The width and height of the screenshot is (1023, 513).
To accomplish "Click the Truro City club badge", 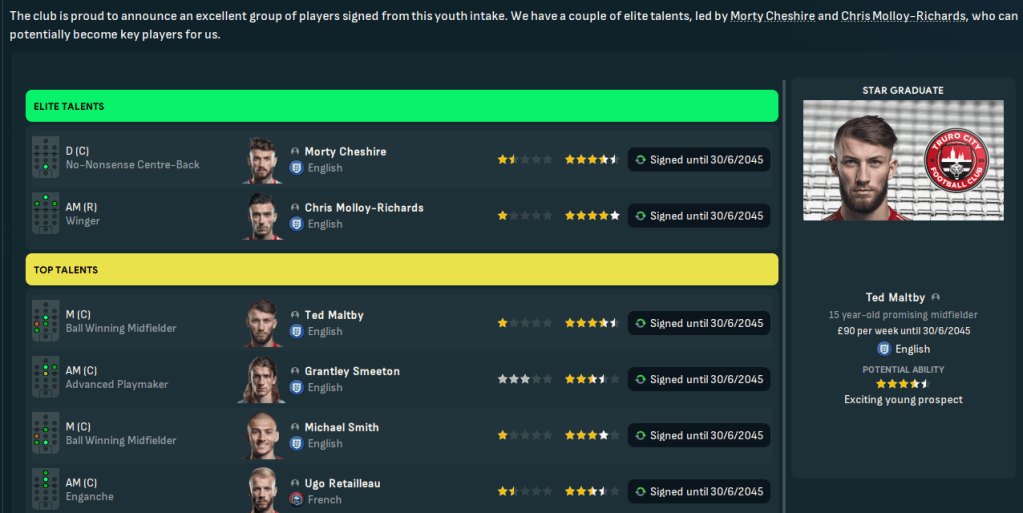I will click(x=943, y=160).
